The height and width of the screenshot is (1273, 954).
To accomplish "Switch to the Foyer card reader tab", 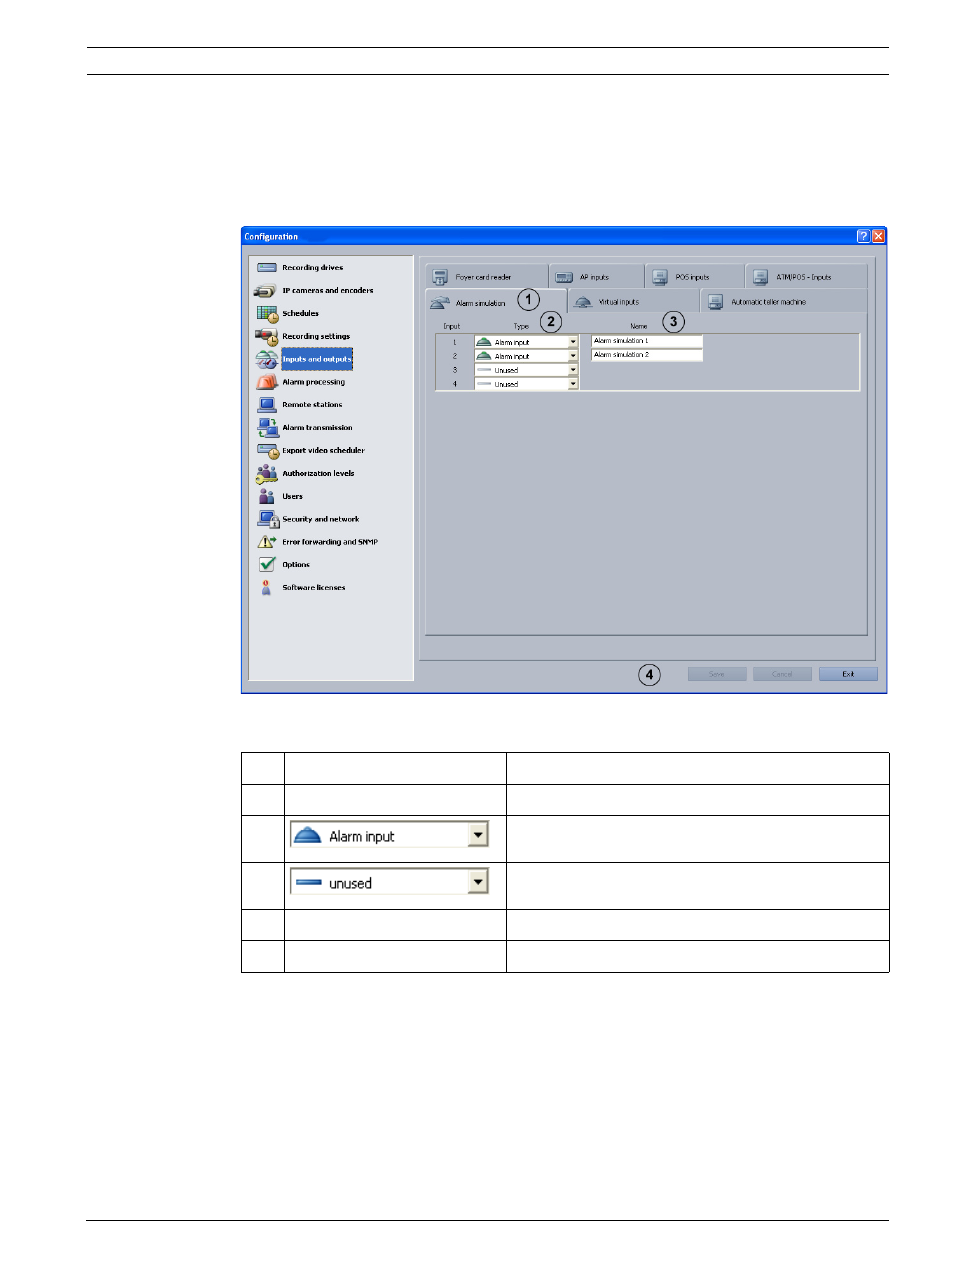I will pos(487,277).
